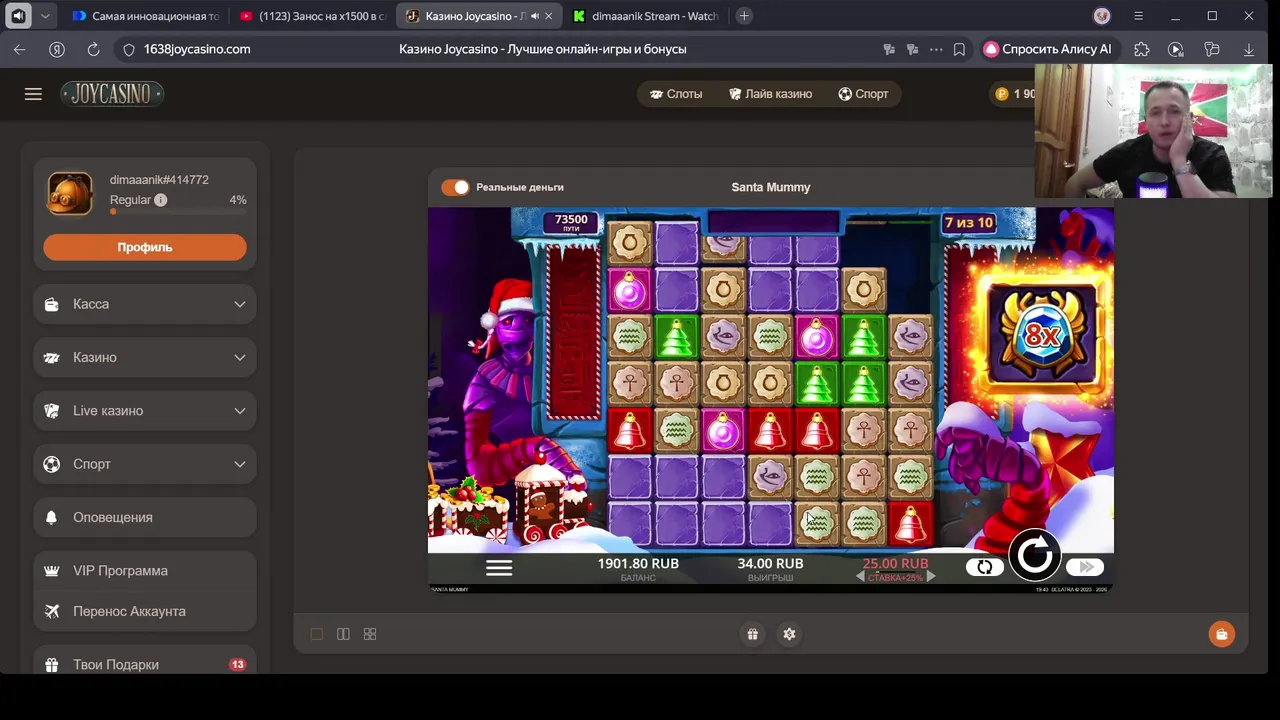This screenshot has height=720, width=1280.
Task: Toggle the Реальные деньги switch
Action: (x=455, y=187)
